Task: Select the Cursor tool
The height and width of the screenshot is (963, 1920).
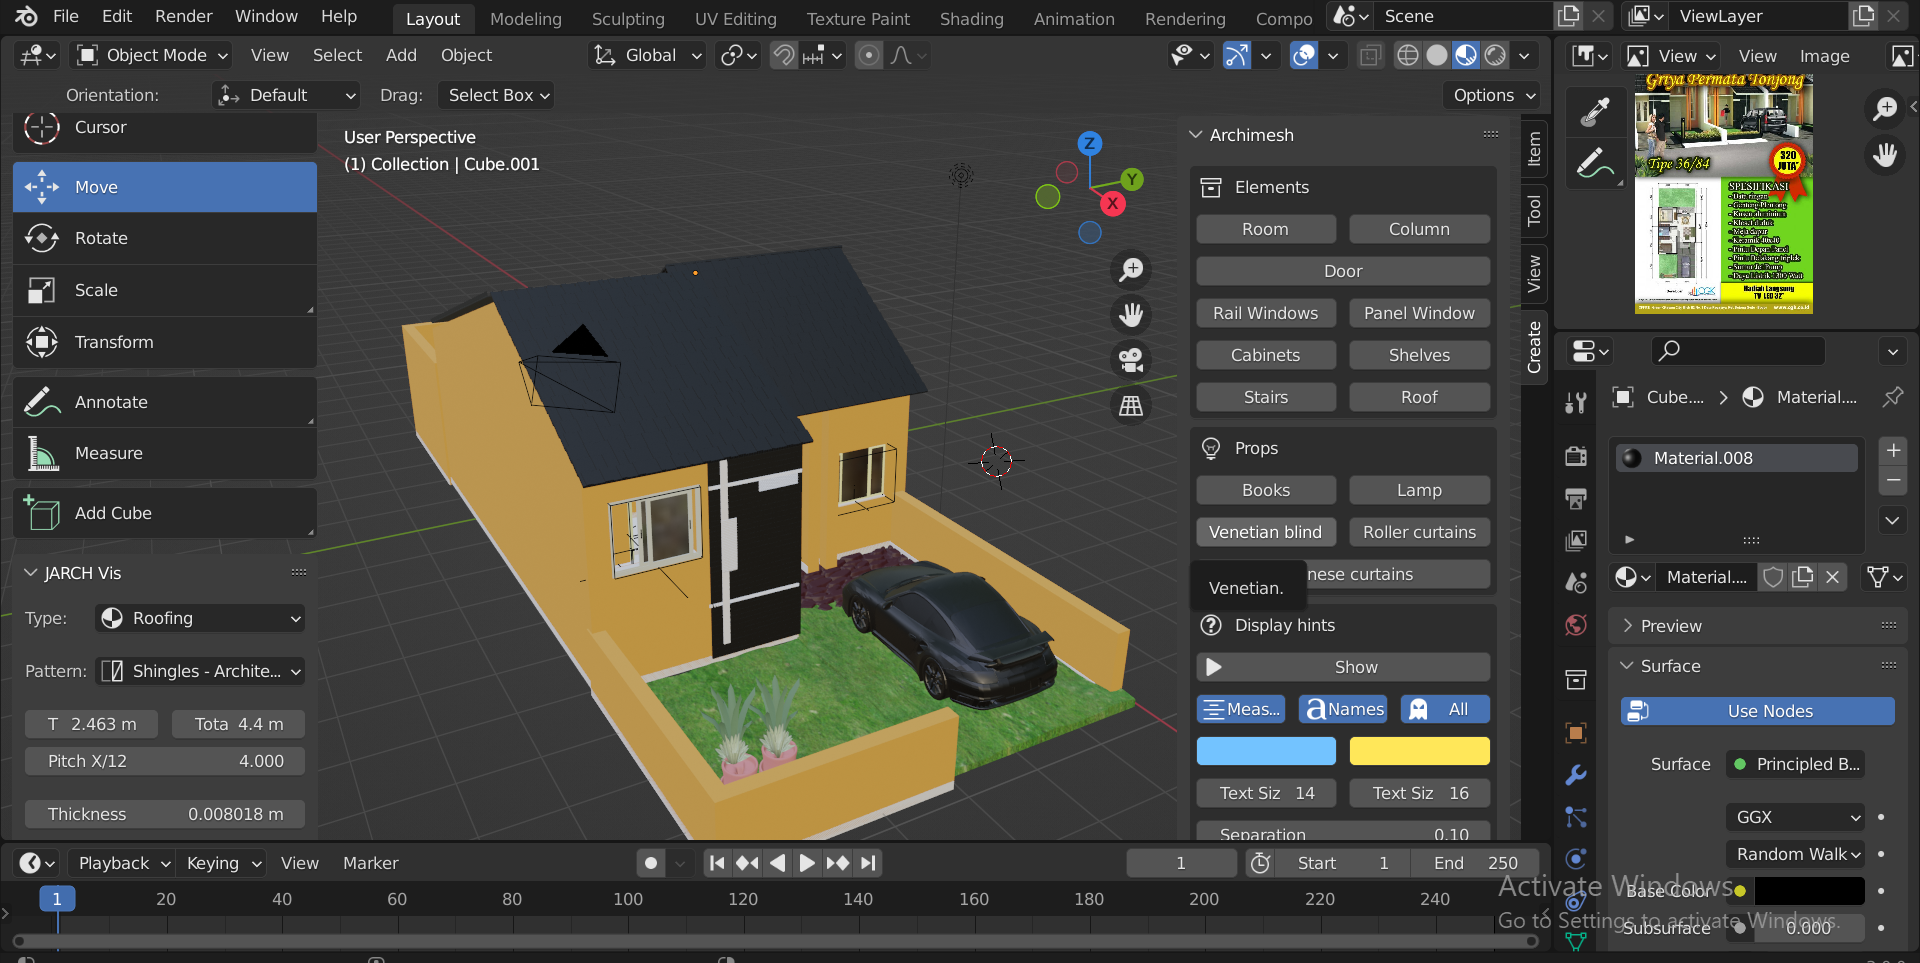Action: click(x=165, y=128)
